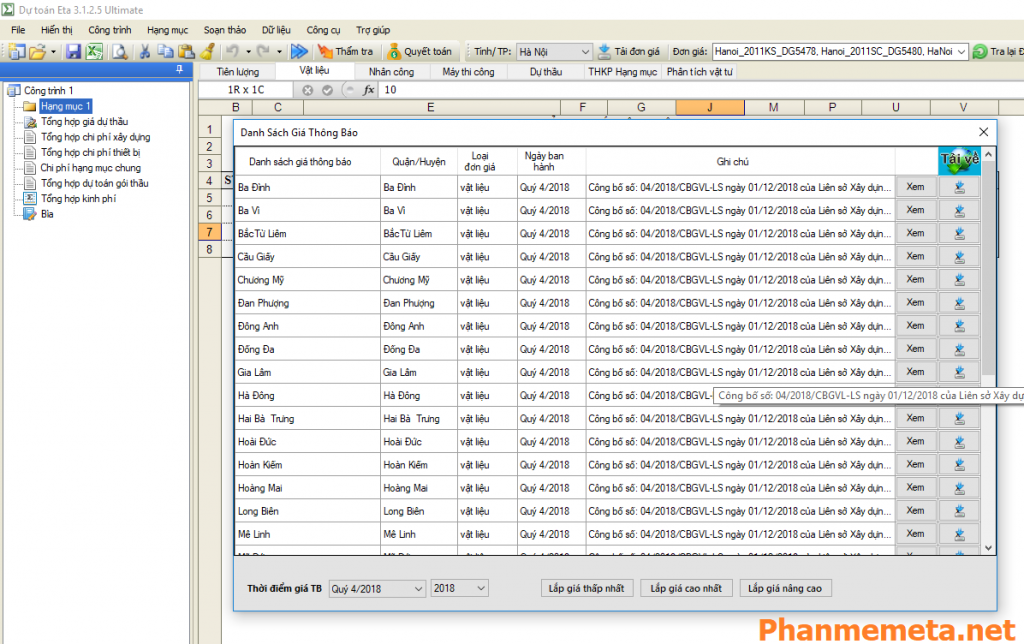Click the Lắp giá thấp nhất button
Screen dimensions: 1024x644
586,588
